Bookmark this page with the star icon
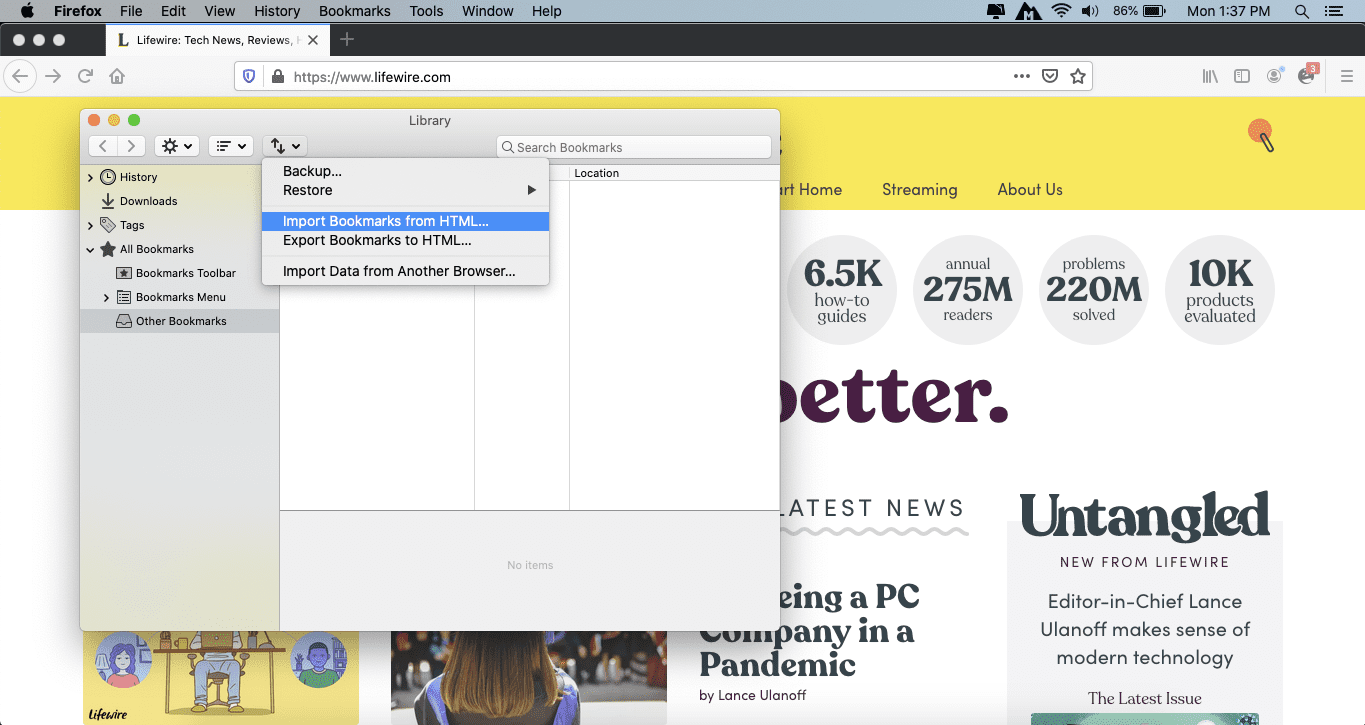Image resolution: width=1365 pixels, height=725 pixels. click(x=1078, y=76)
